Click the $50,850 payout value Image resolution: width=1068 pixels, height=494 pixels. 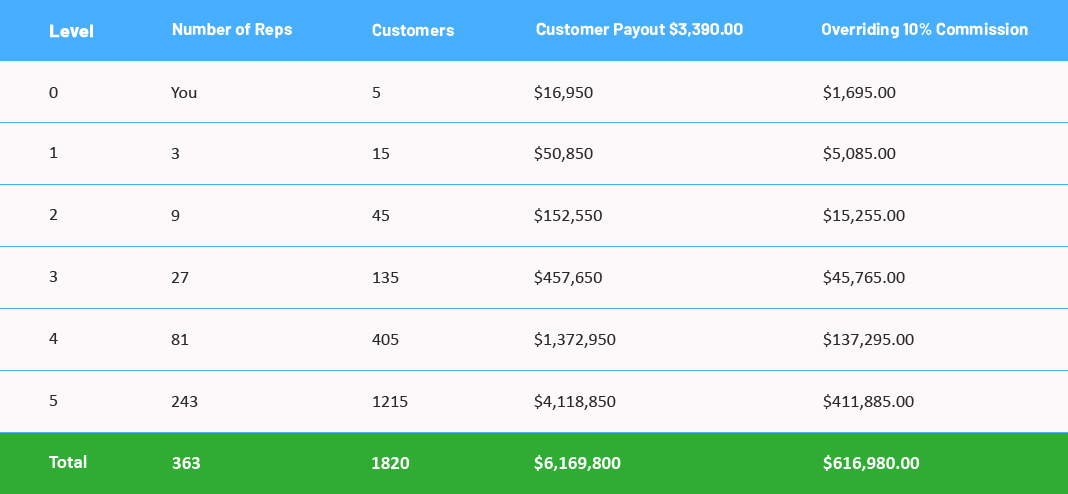point(563,154)
